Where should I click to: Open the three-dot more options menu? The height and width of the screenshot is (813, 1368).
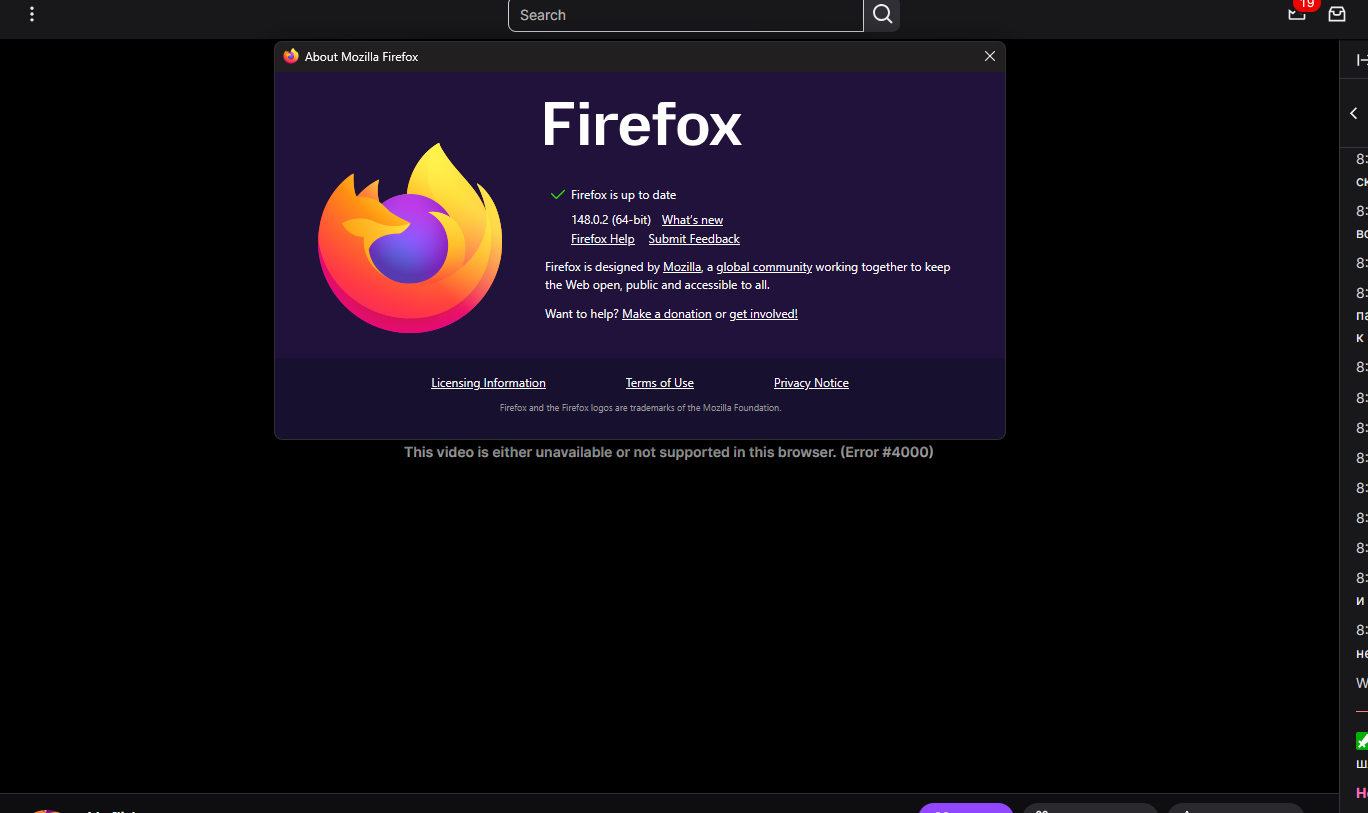[x=32, y=15]
